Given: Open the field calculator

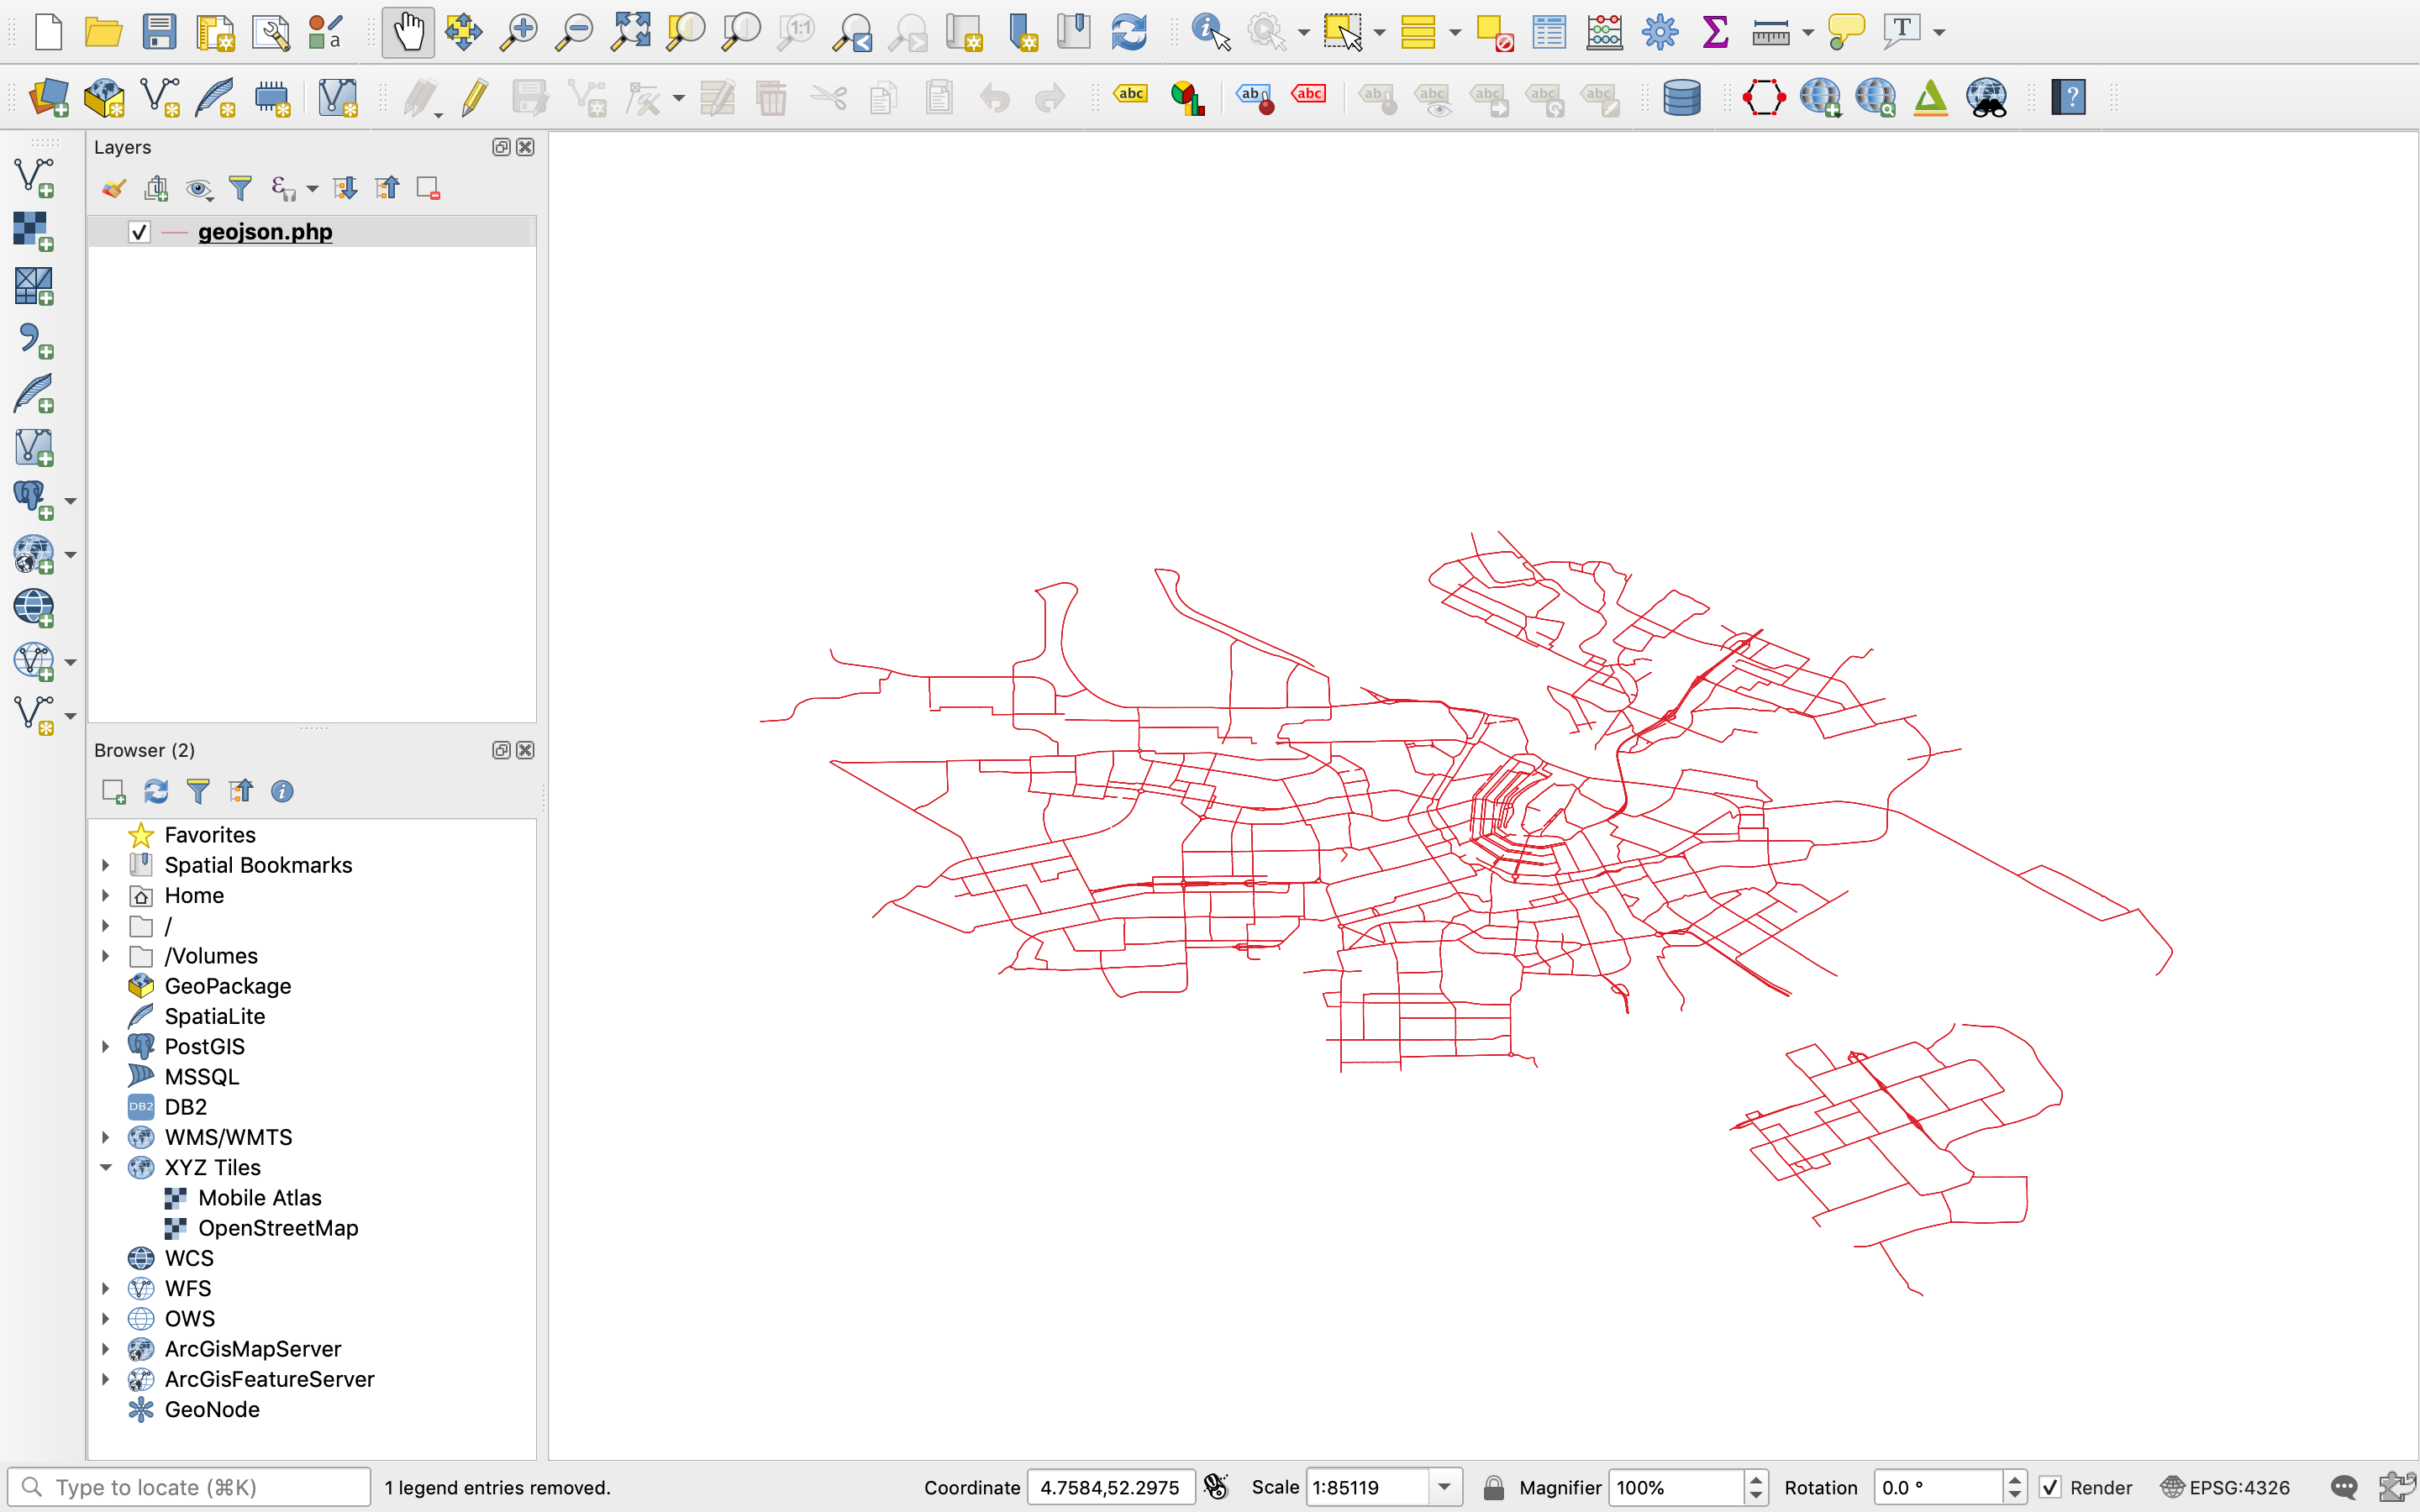Looking at the screenshot, I should 1603,31.
